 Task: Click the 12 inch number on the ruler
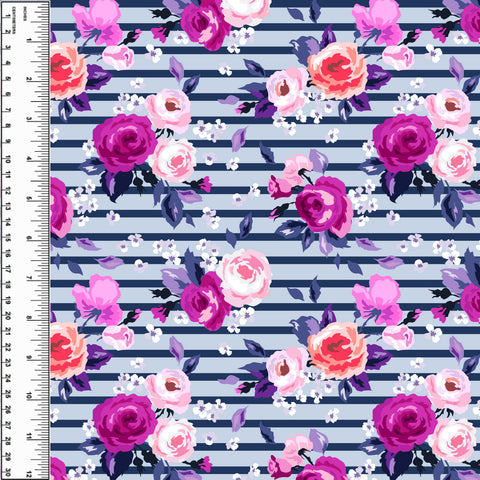pyautogui.click(x=30, y=475)
